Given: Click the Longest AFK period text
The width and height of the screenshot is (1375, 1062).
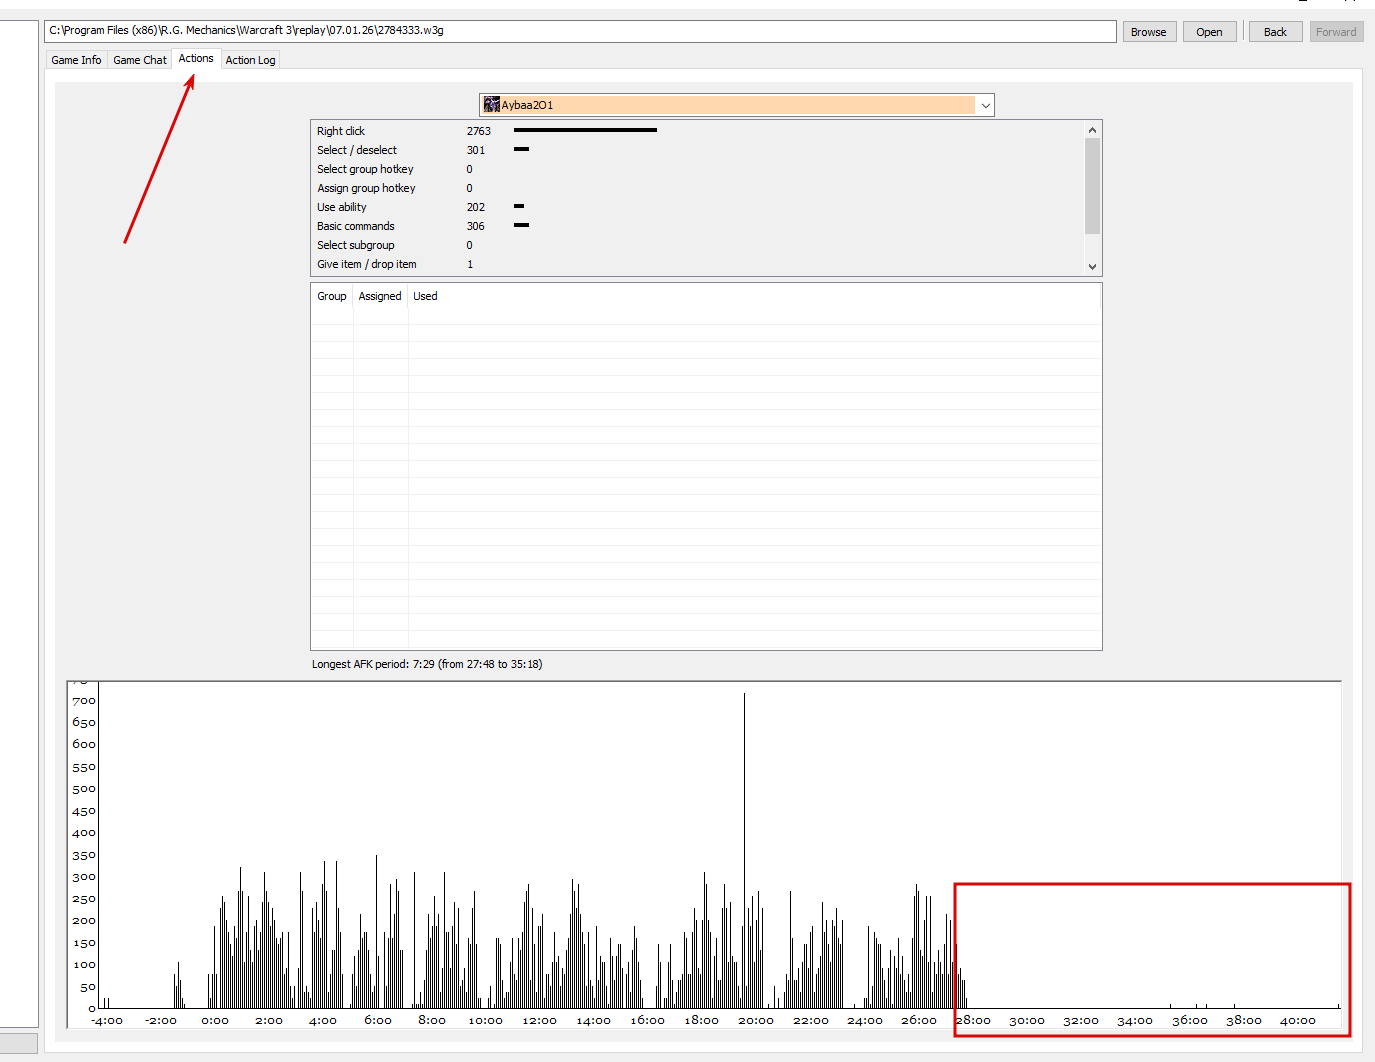Looking at the screenshot, I should coord(427,664).
